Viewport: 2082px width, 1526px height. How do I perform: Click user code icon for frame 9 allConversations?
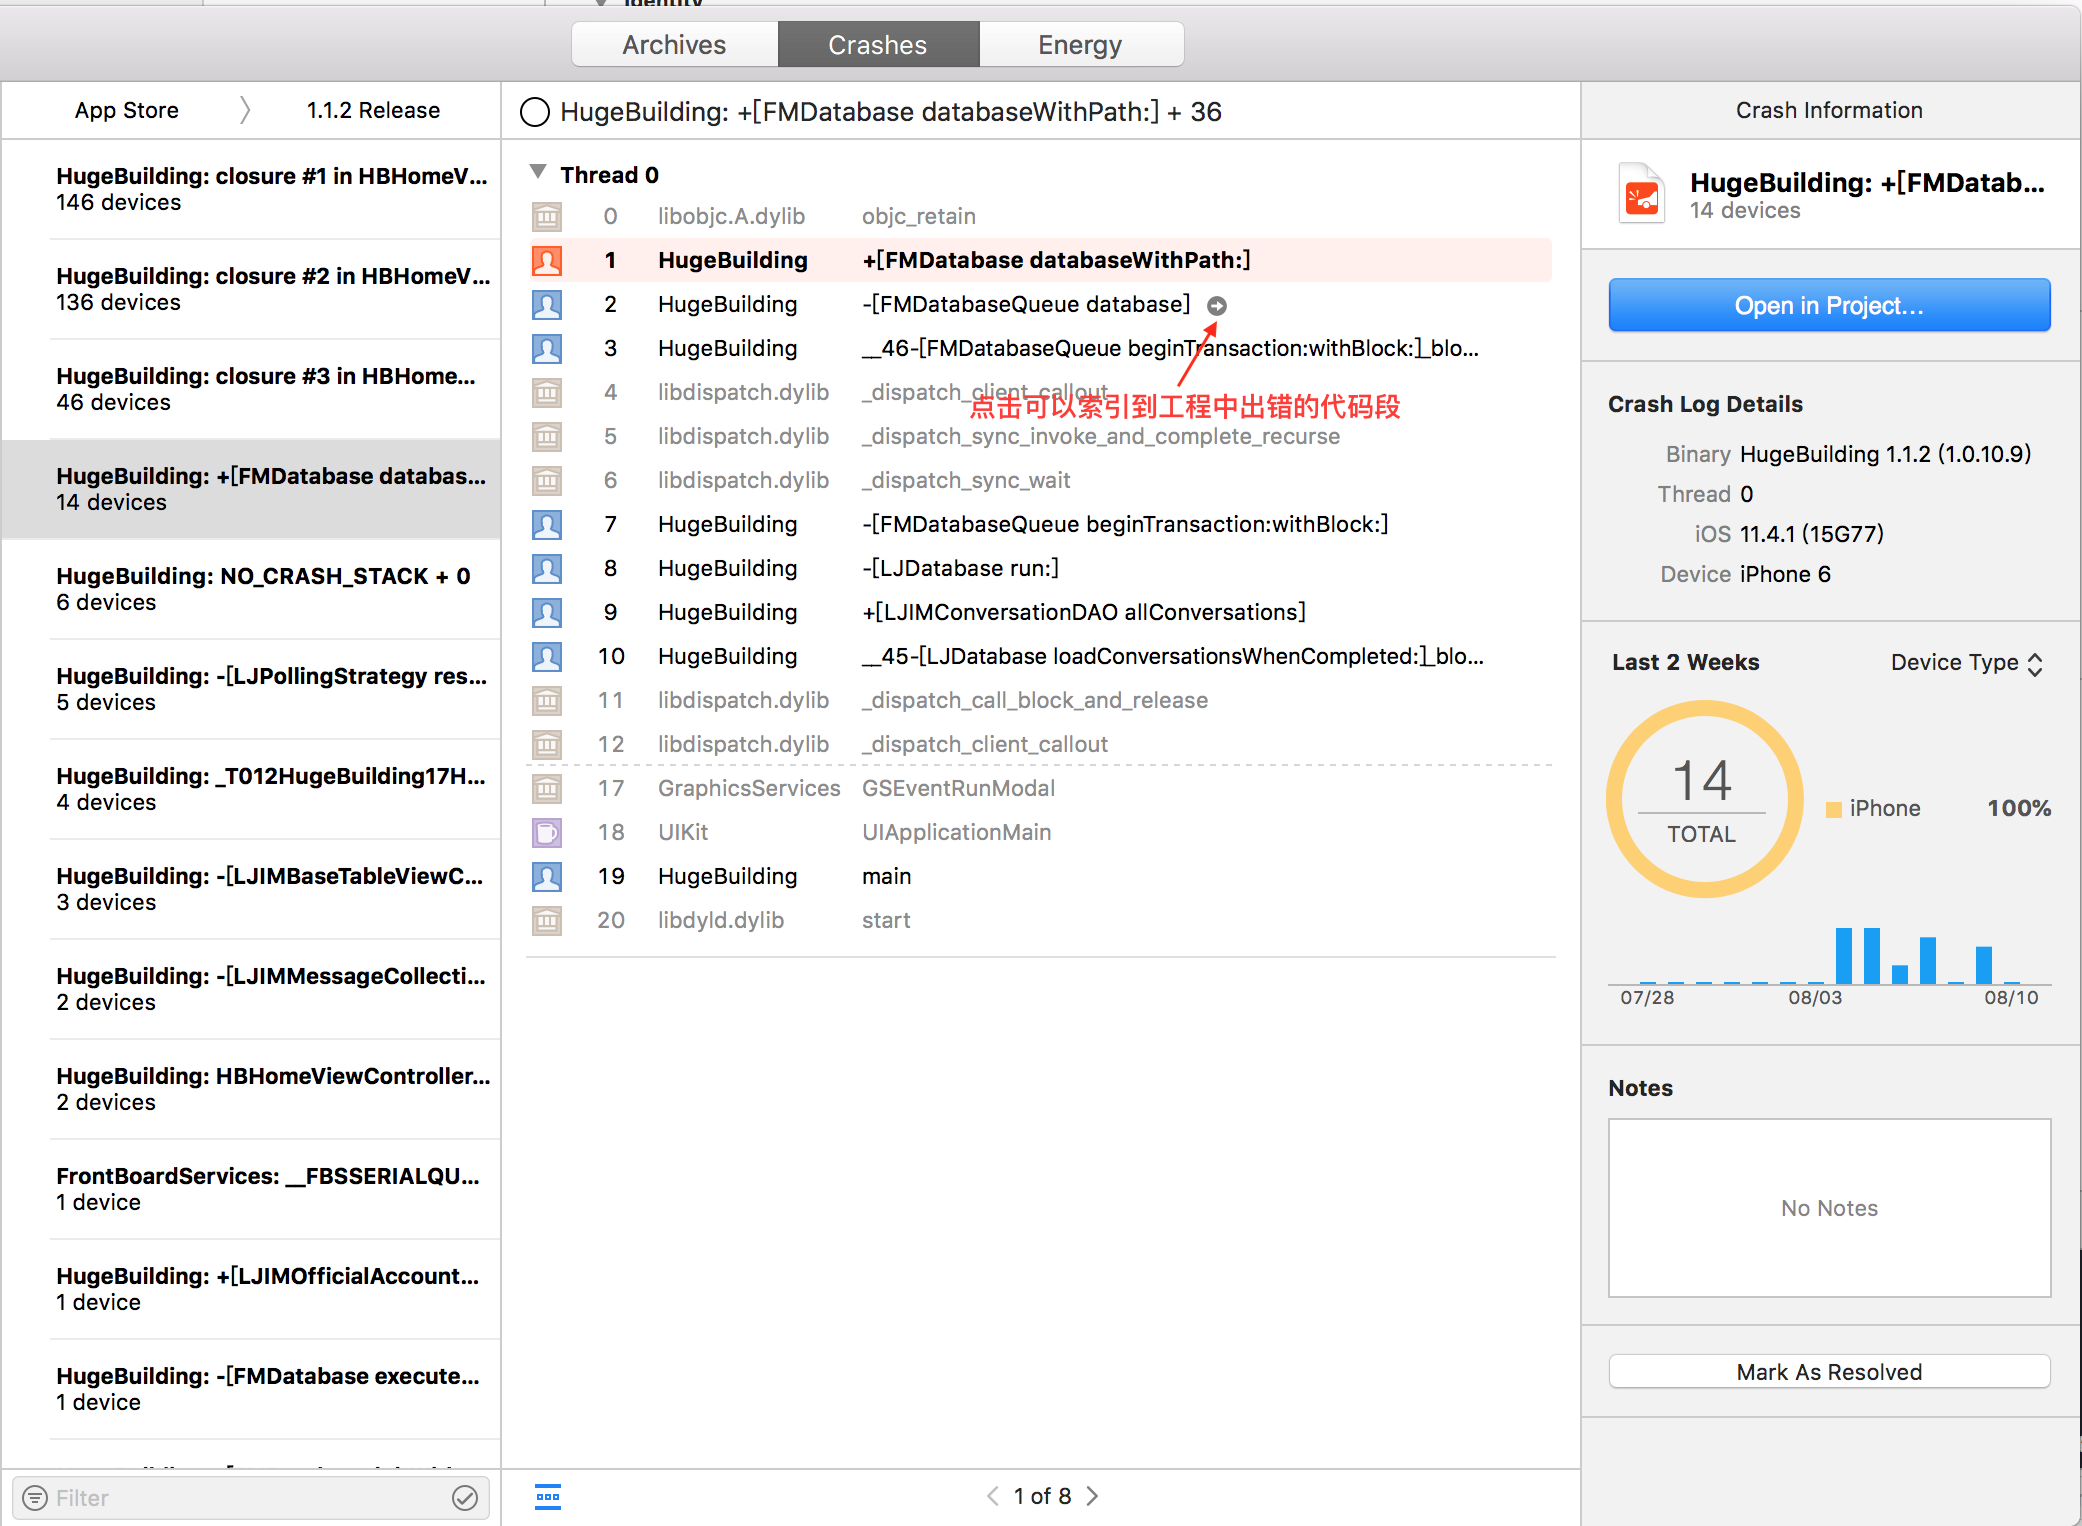[547, 613]
